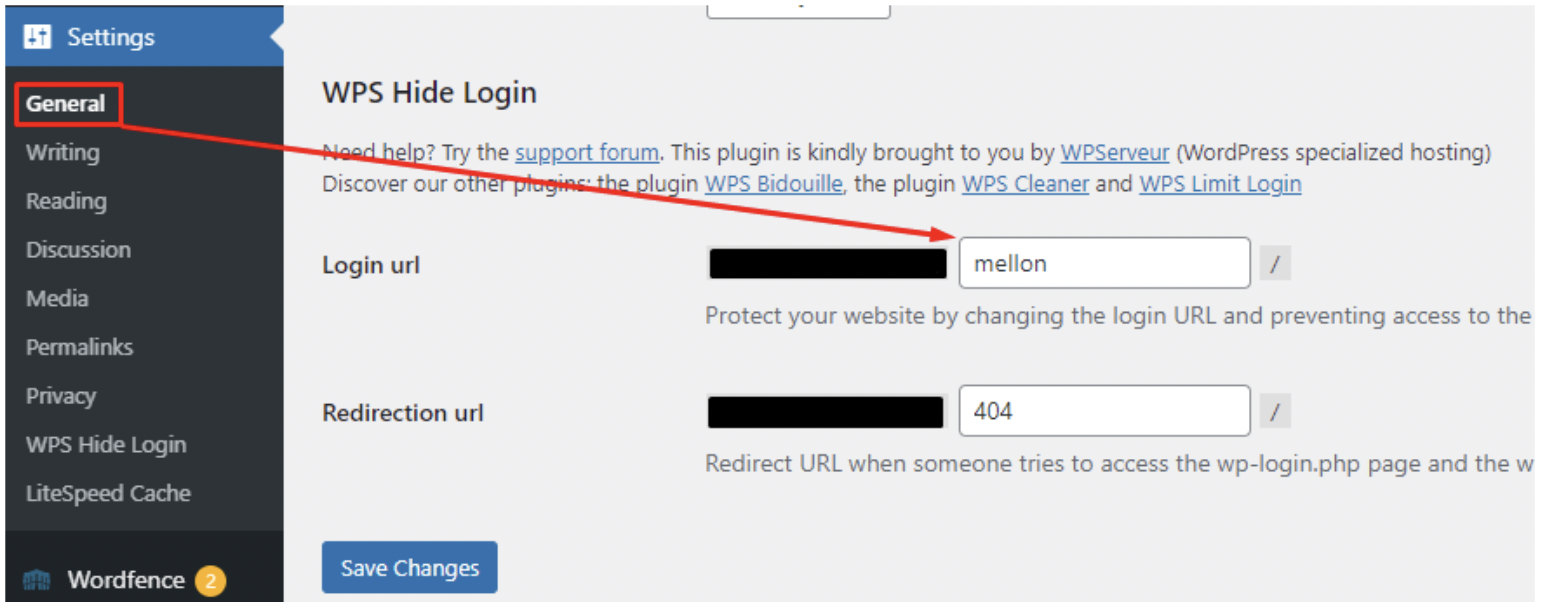The width and height of the screenshot is (1542, 608).
Task: Open LiteSpeed Cache settings
Action: point(108,494)
